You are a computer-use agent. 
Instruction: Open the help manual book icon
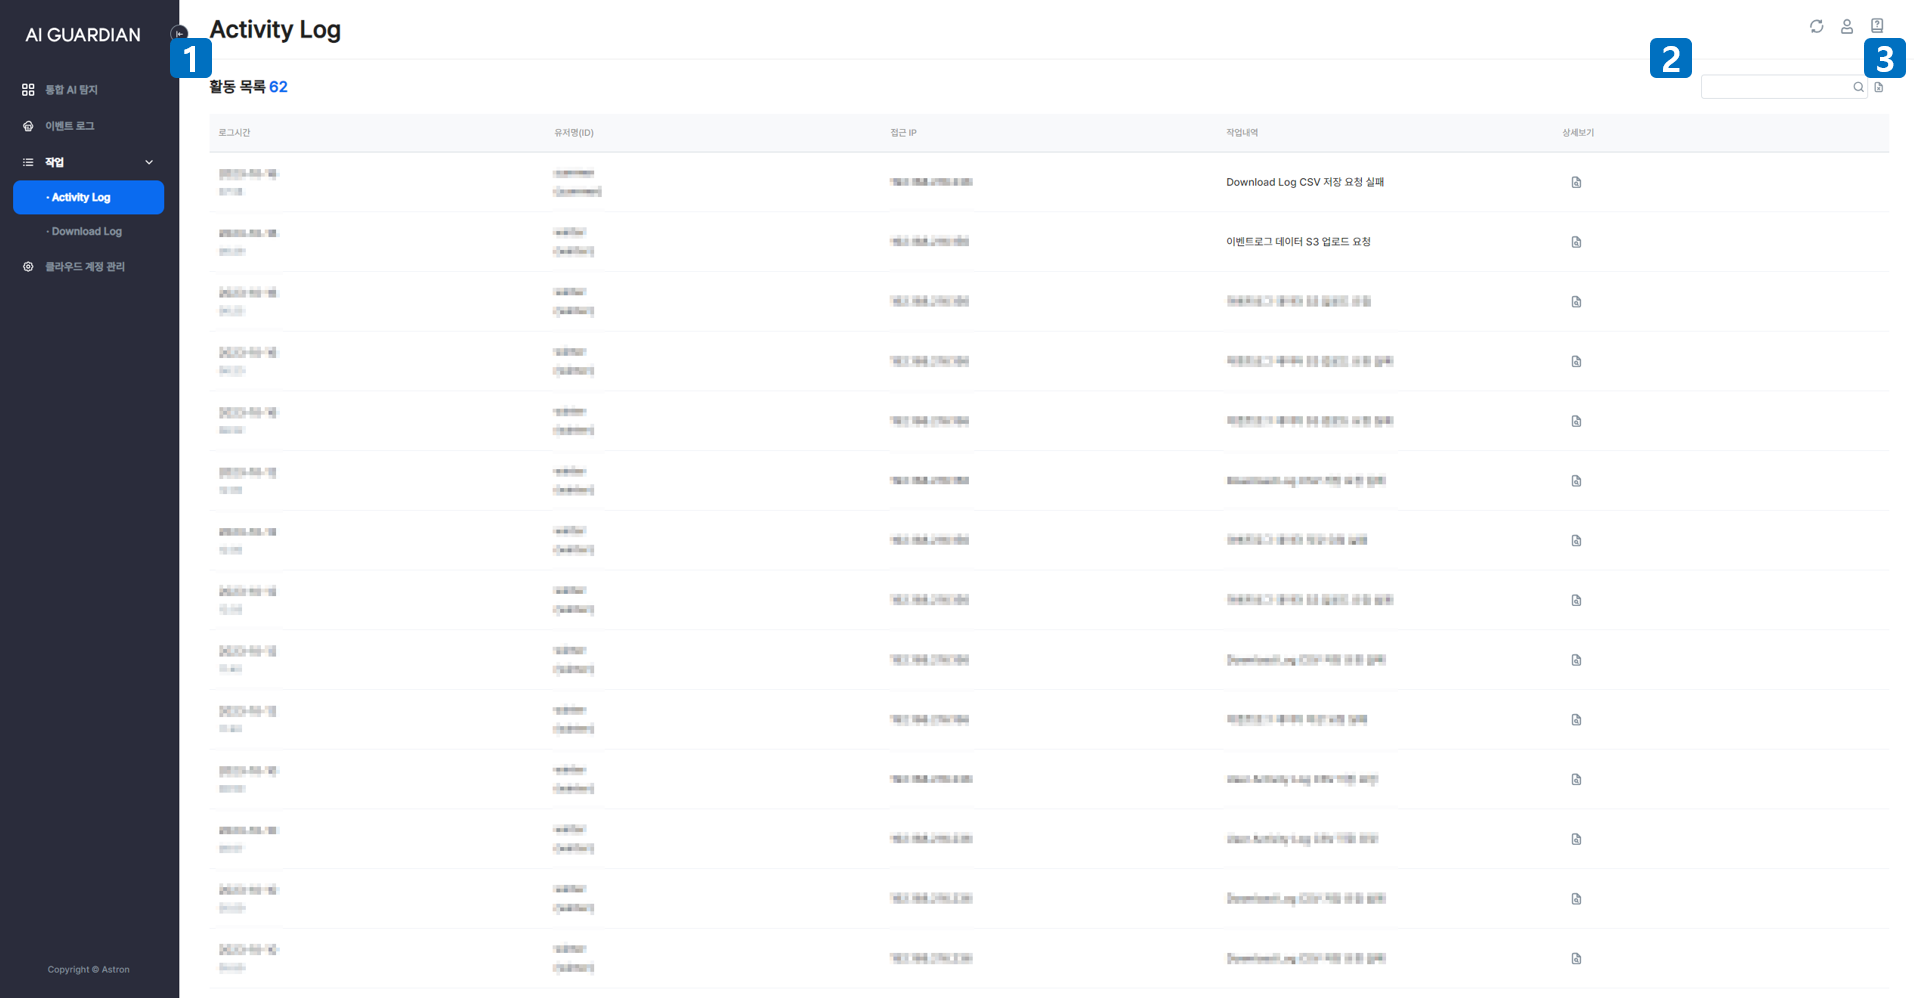pyautogui.click(x=1877, y=26)
